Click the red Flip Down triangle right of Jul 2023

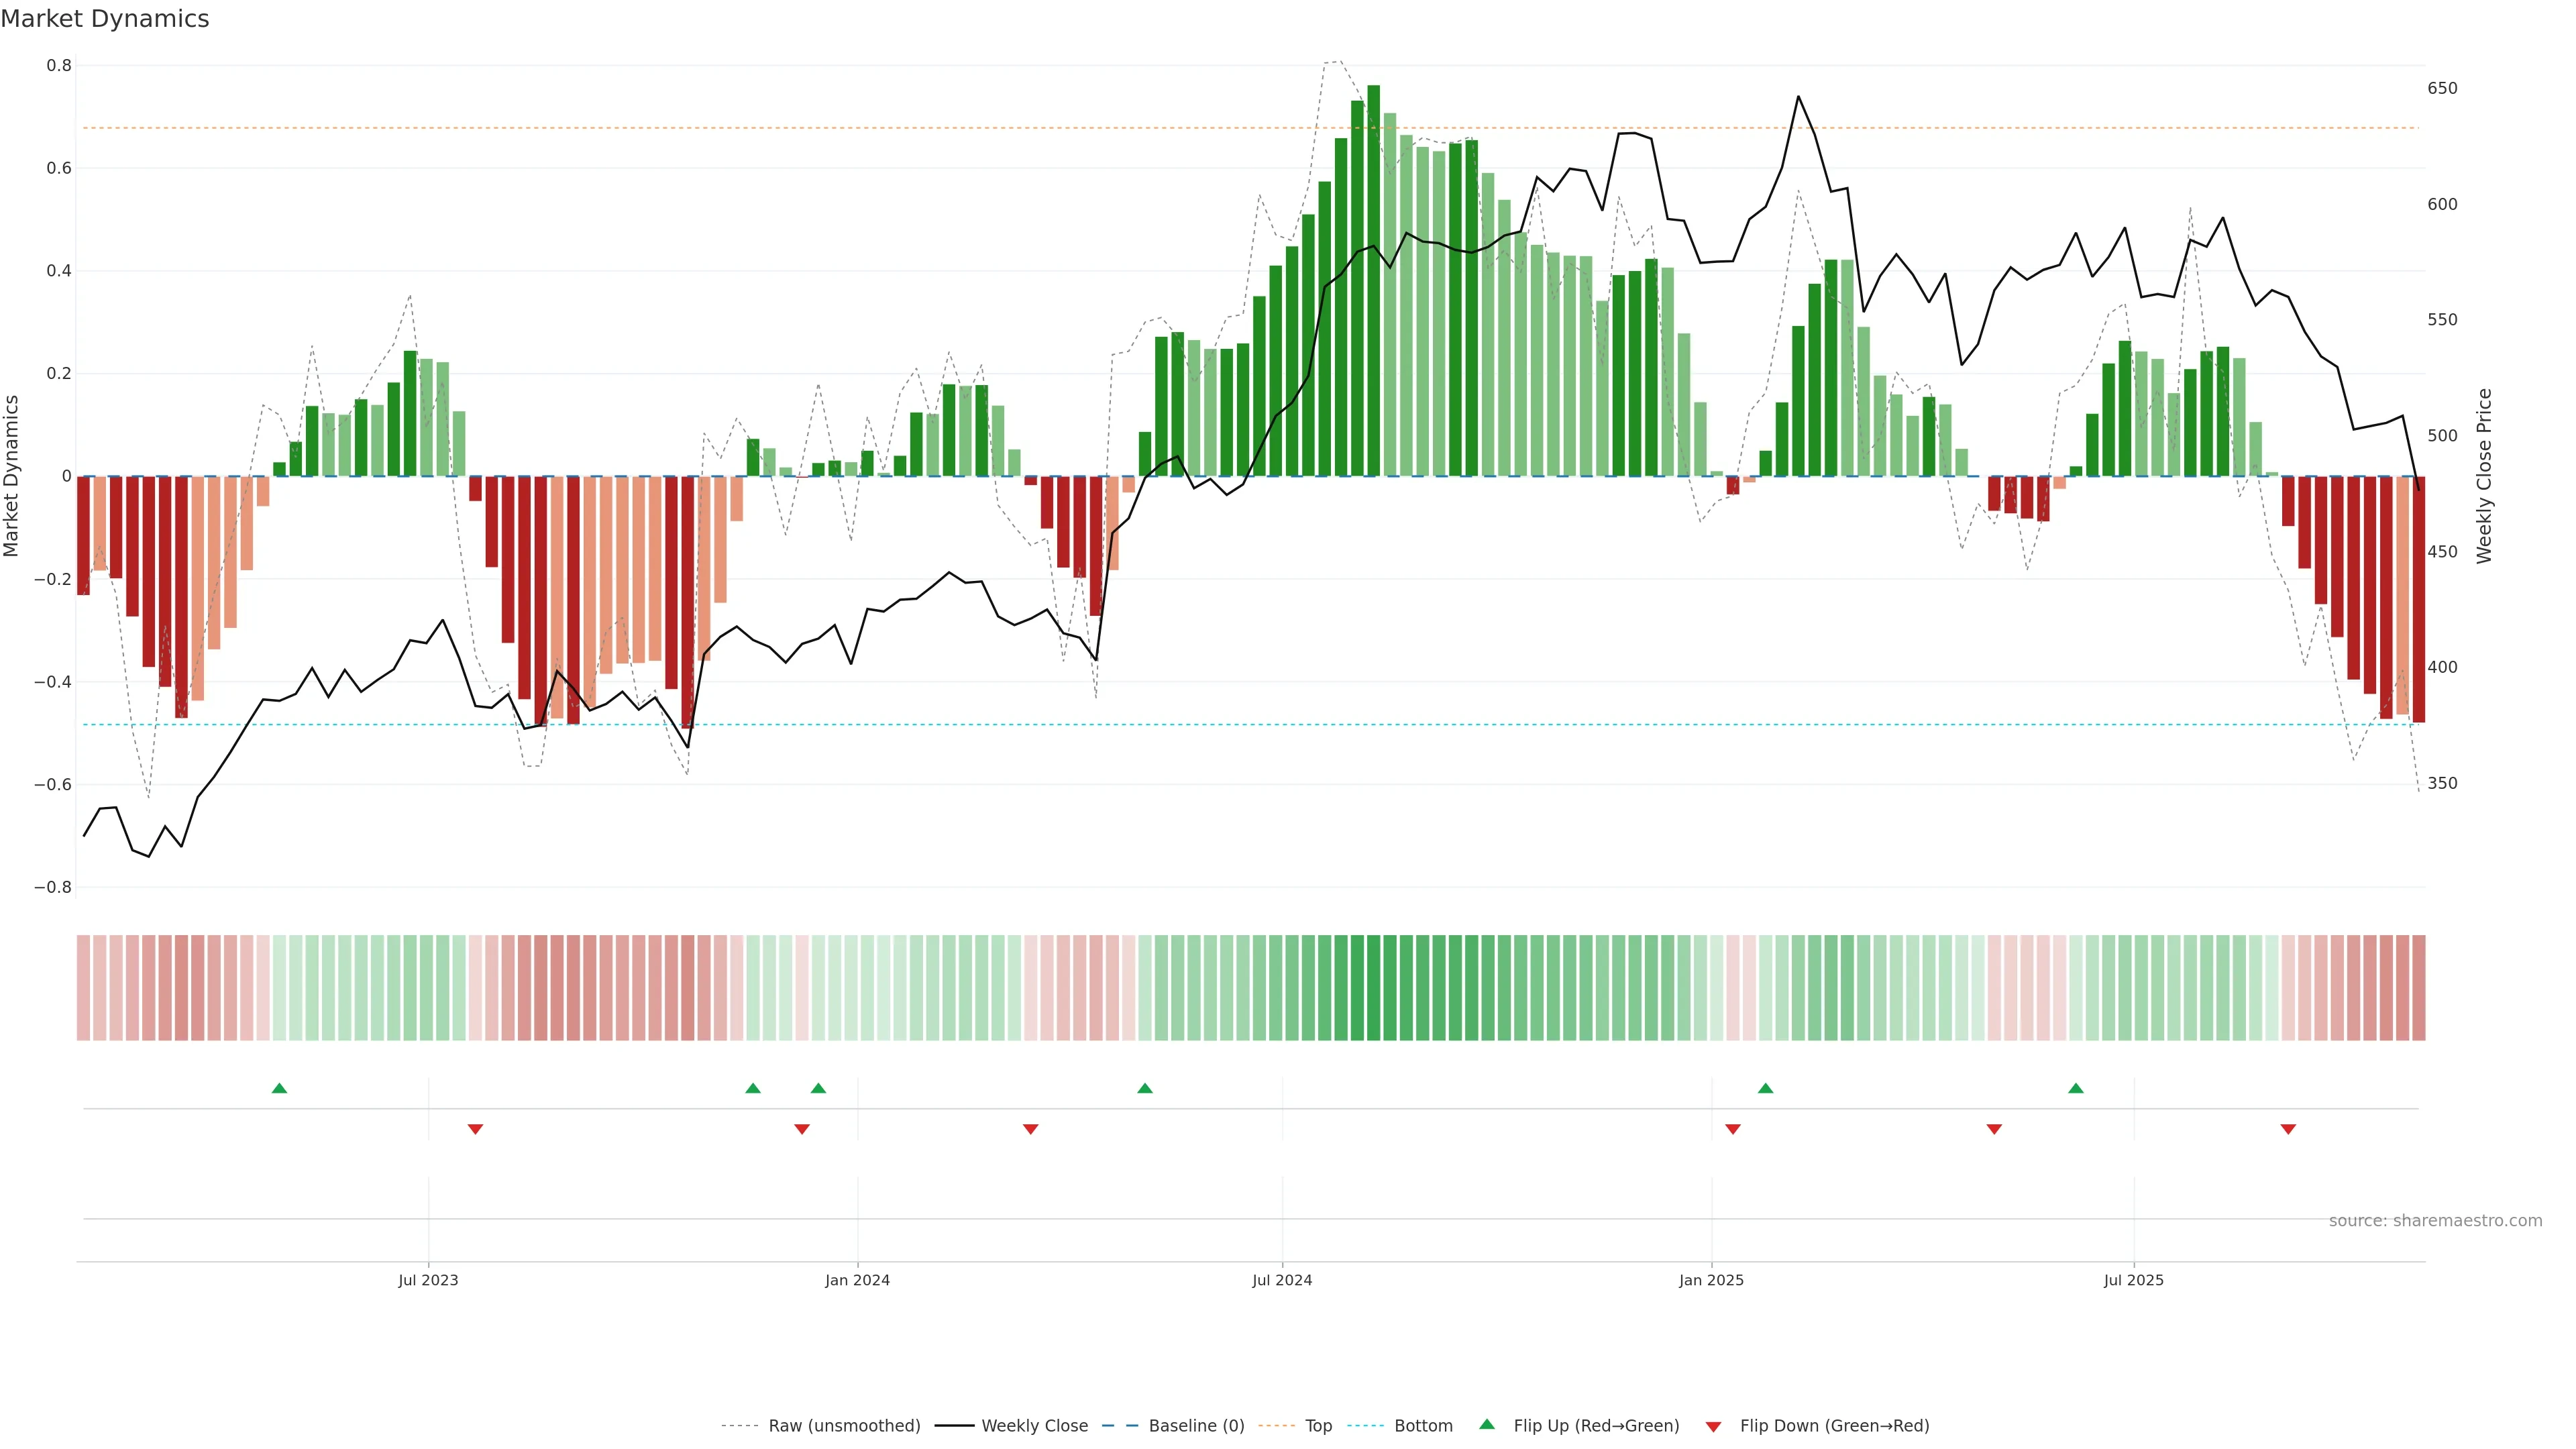[x=475, y=1129]
